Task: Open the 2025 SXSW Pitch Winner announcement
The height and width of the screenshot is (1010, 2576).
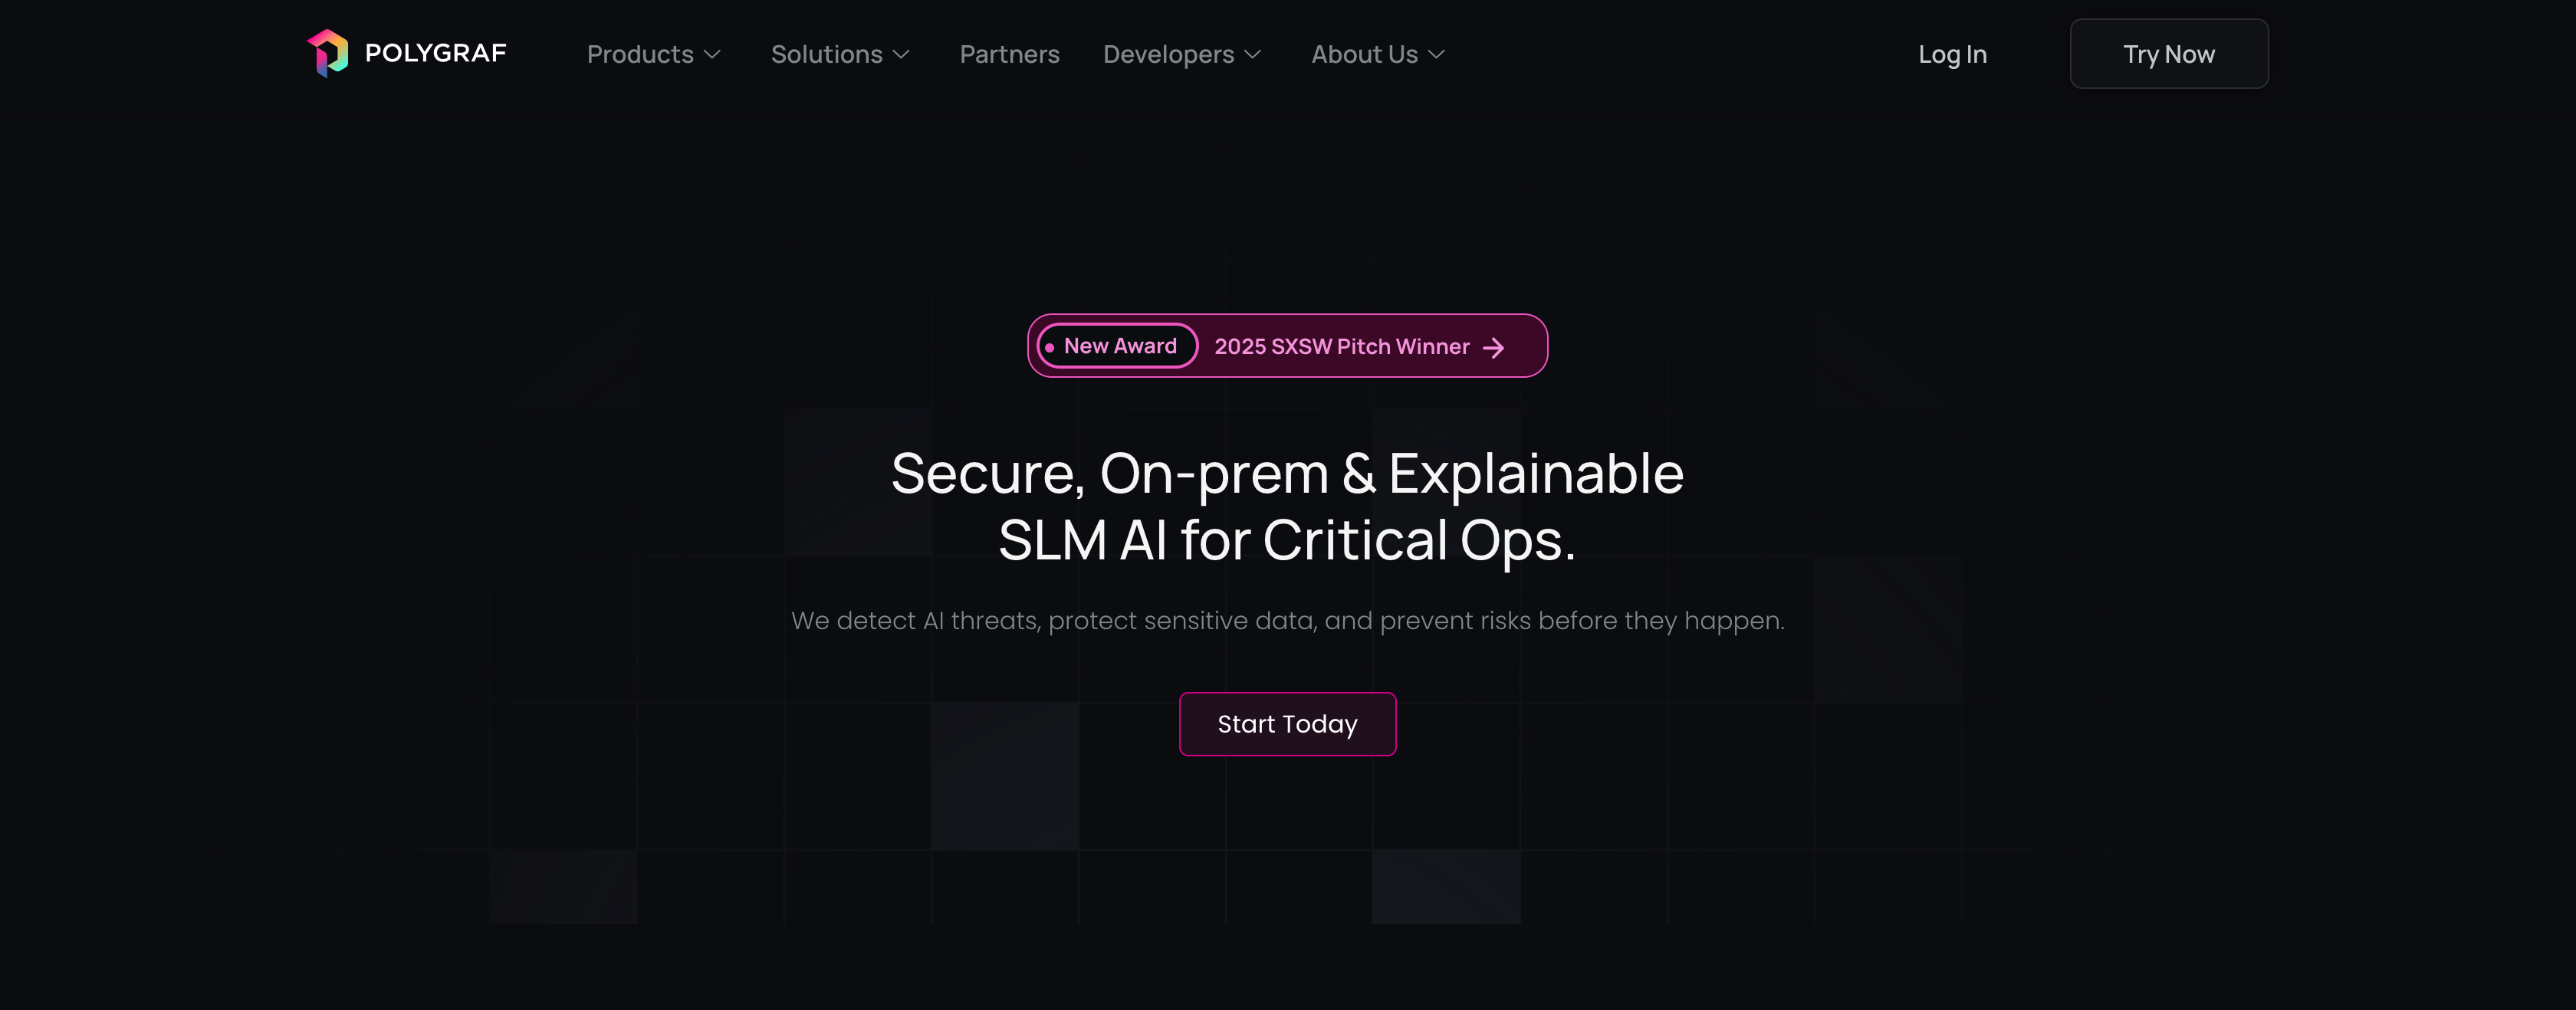Action: pyautogui.click(x=1341, y=347)
